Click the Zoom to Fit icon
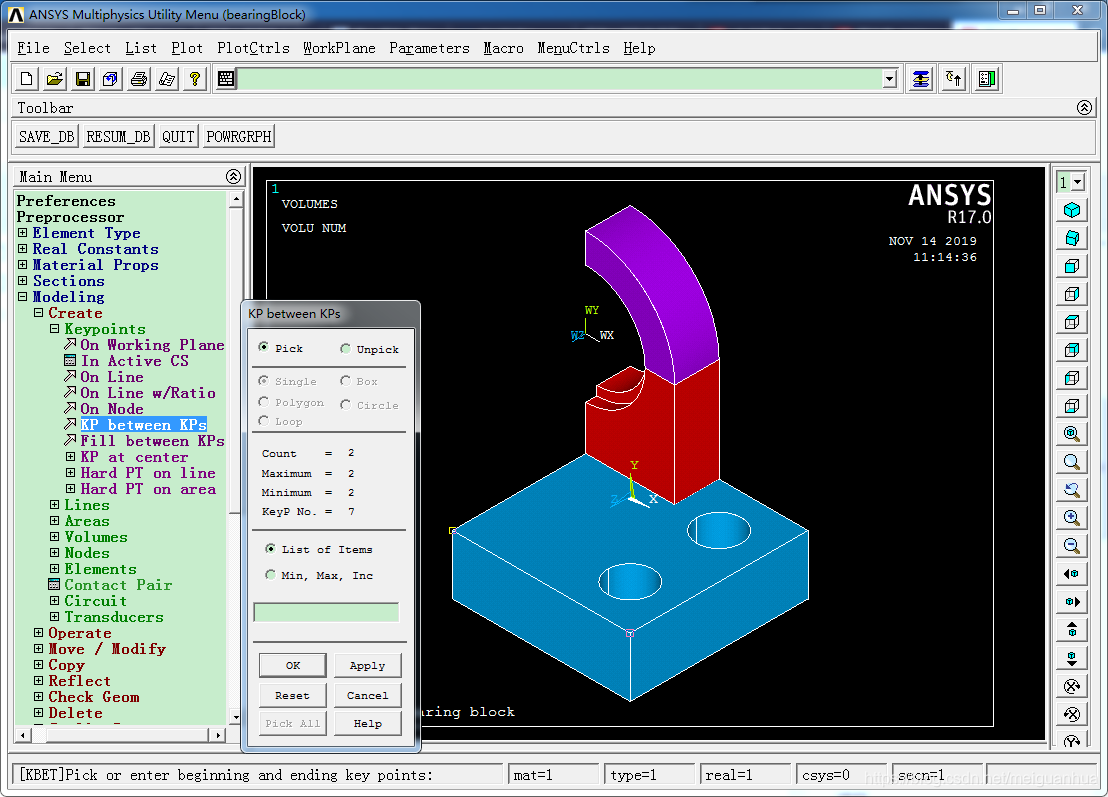This screenshot has width=1108, height=797. point(1072,434)
